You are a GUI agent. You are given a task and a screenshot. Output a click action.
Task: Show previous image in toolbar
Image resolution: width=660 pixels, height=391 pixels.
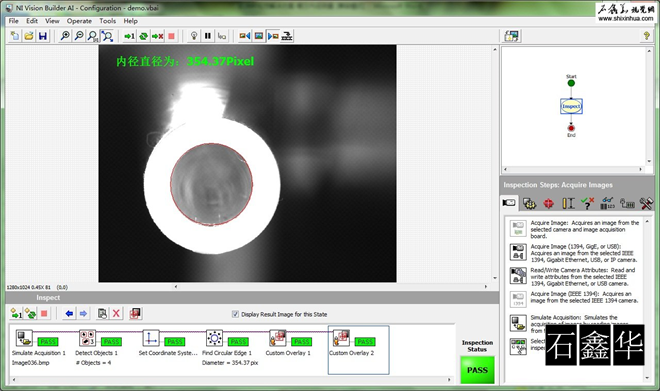tap(245, 36)
